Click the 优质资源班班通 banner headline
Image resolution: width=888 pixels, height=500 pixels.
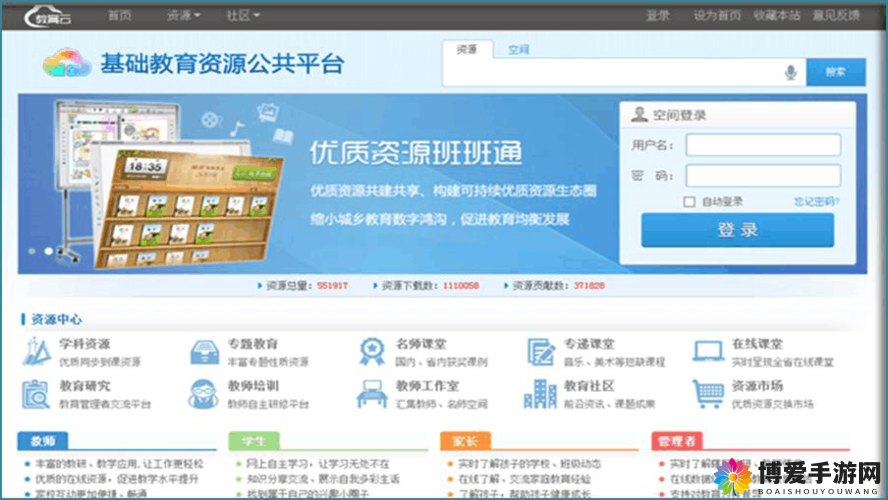416,153
